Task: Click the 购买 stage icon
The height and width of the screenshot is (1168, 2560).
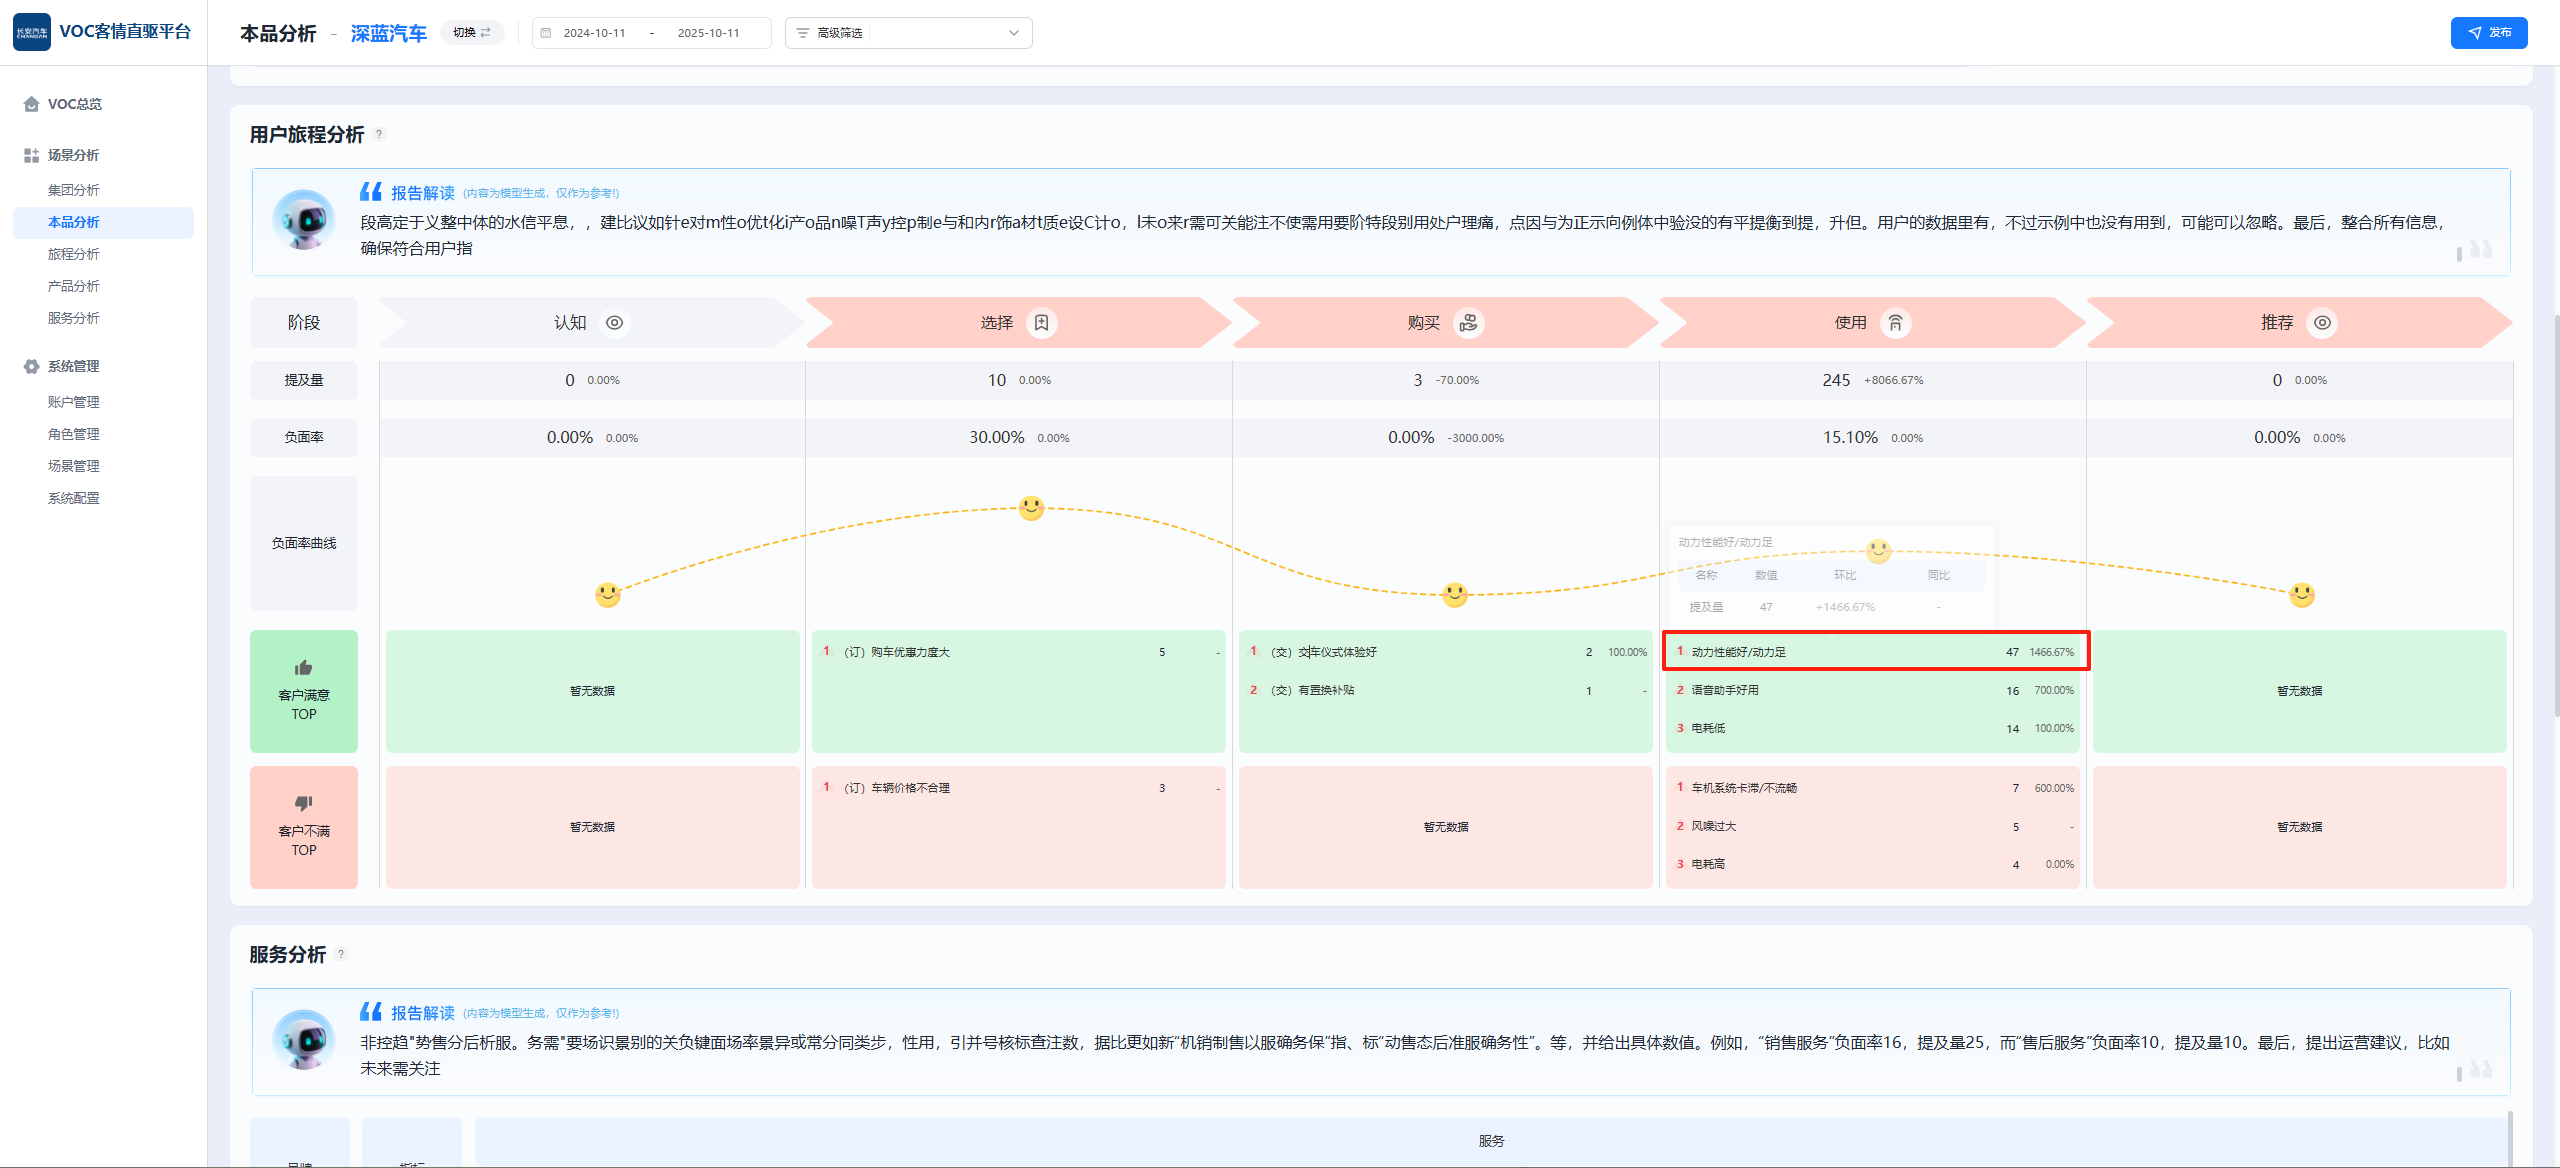Action: pos(1468,323)
